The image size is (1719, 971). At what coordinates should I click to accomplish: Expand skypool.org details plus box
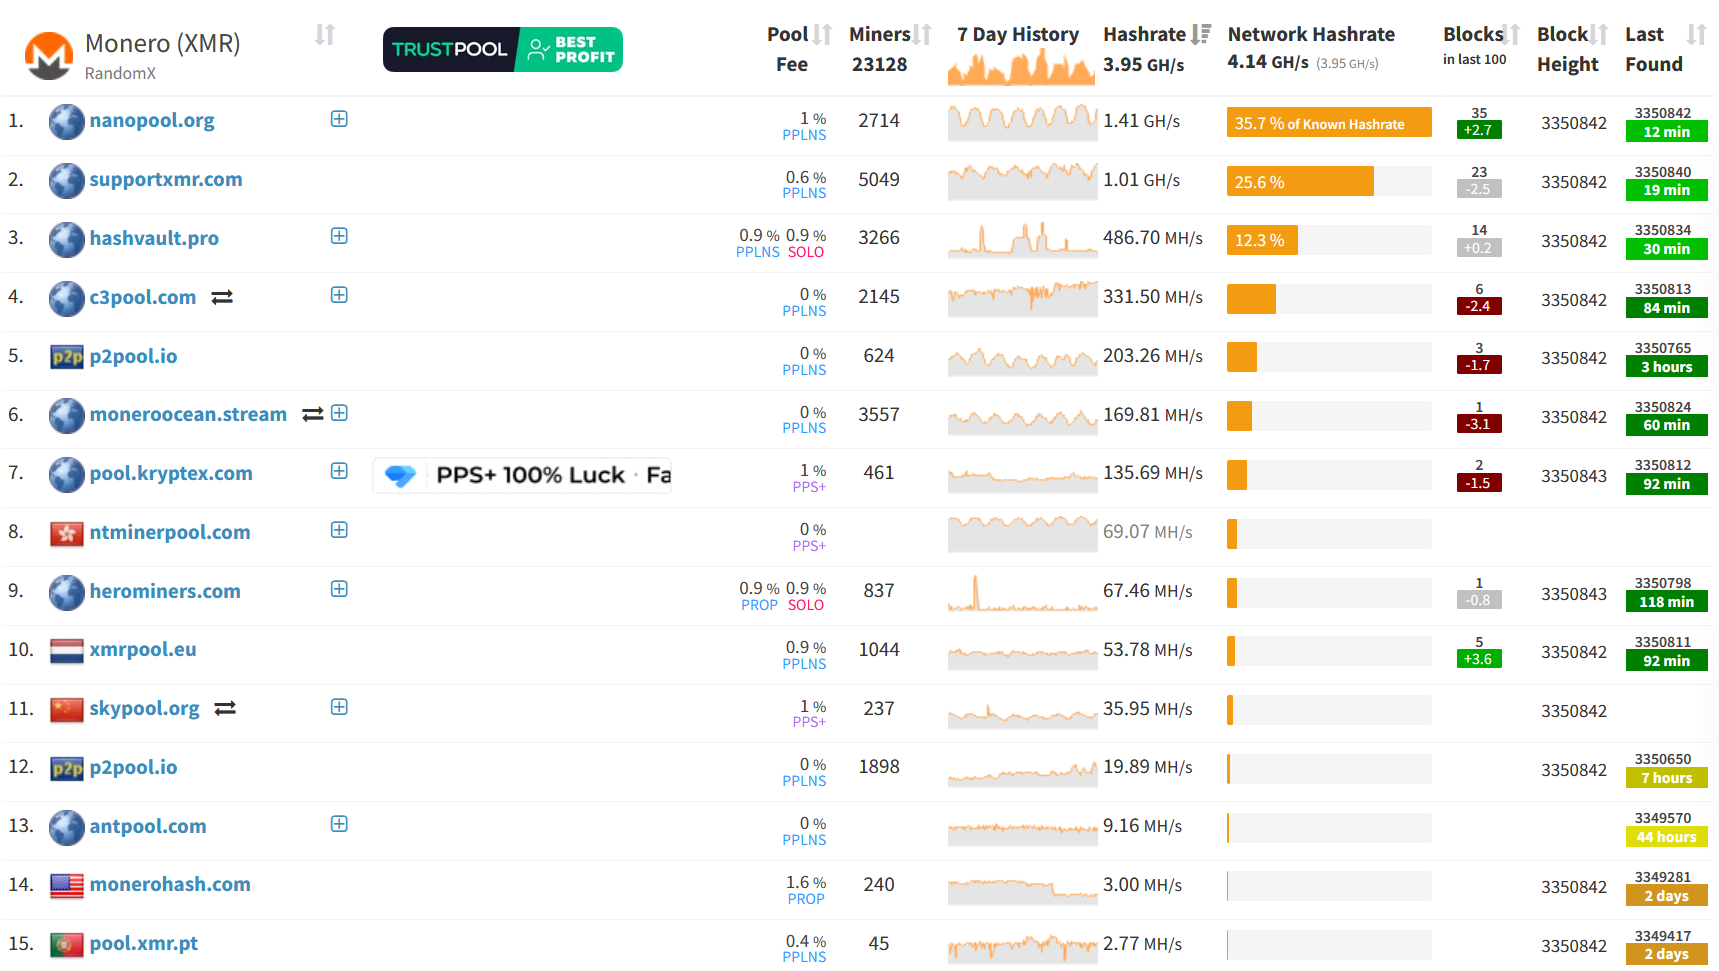(x=339, y=707)
